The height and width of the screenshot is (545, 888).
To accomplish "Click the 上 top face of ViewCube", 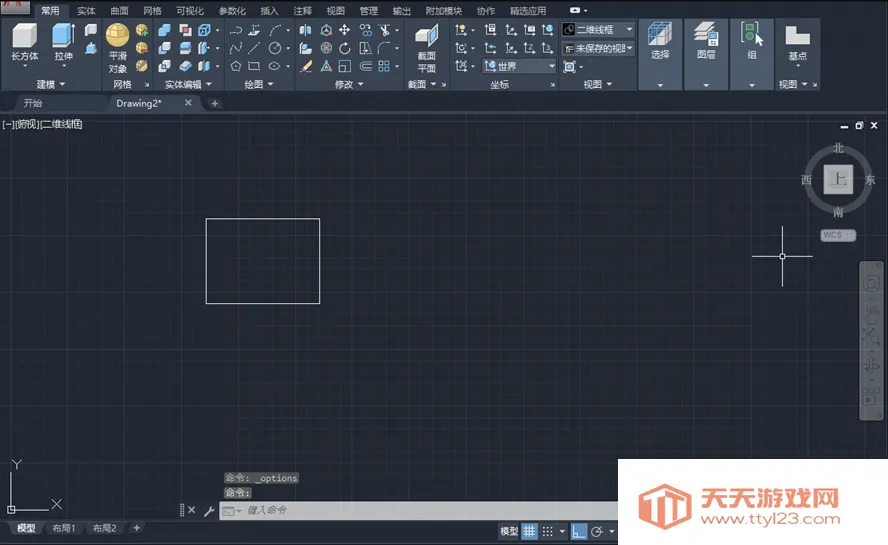I will click(x=838, y=180).
